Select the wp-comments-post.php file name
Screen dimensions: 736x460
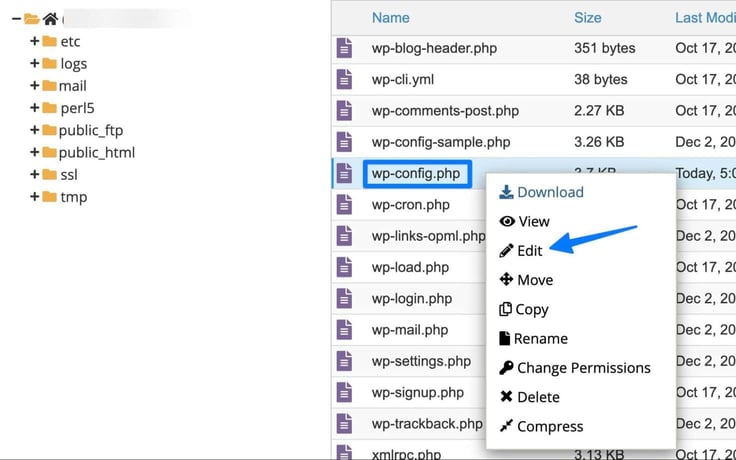tap(445, 111)
